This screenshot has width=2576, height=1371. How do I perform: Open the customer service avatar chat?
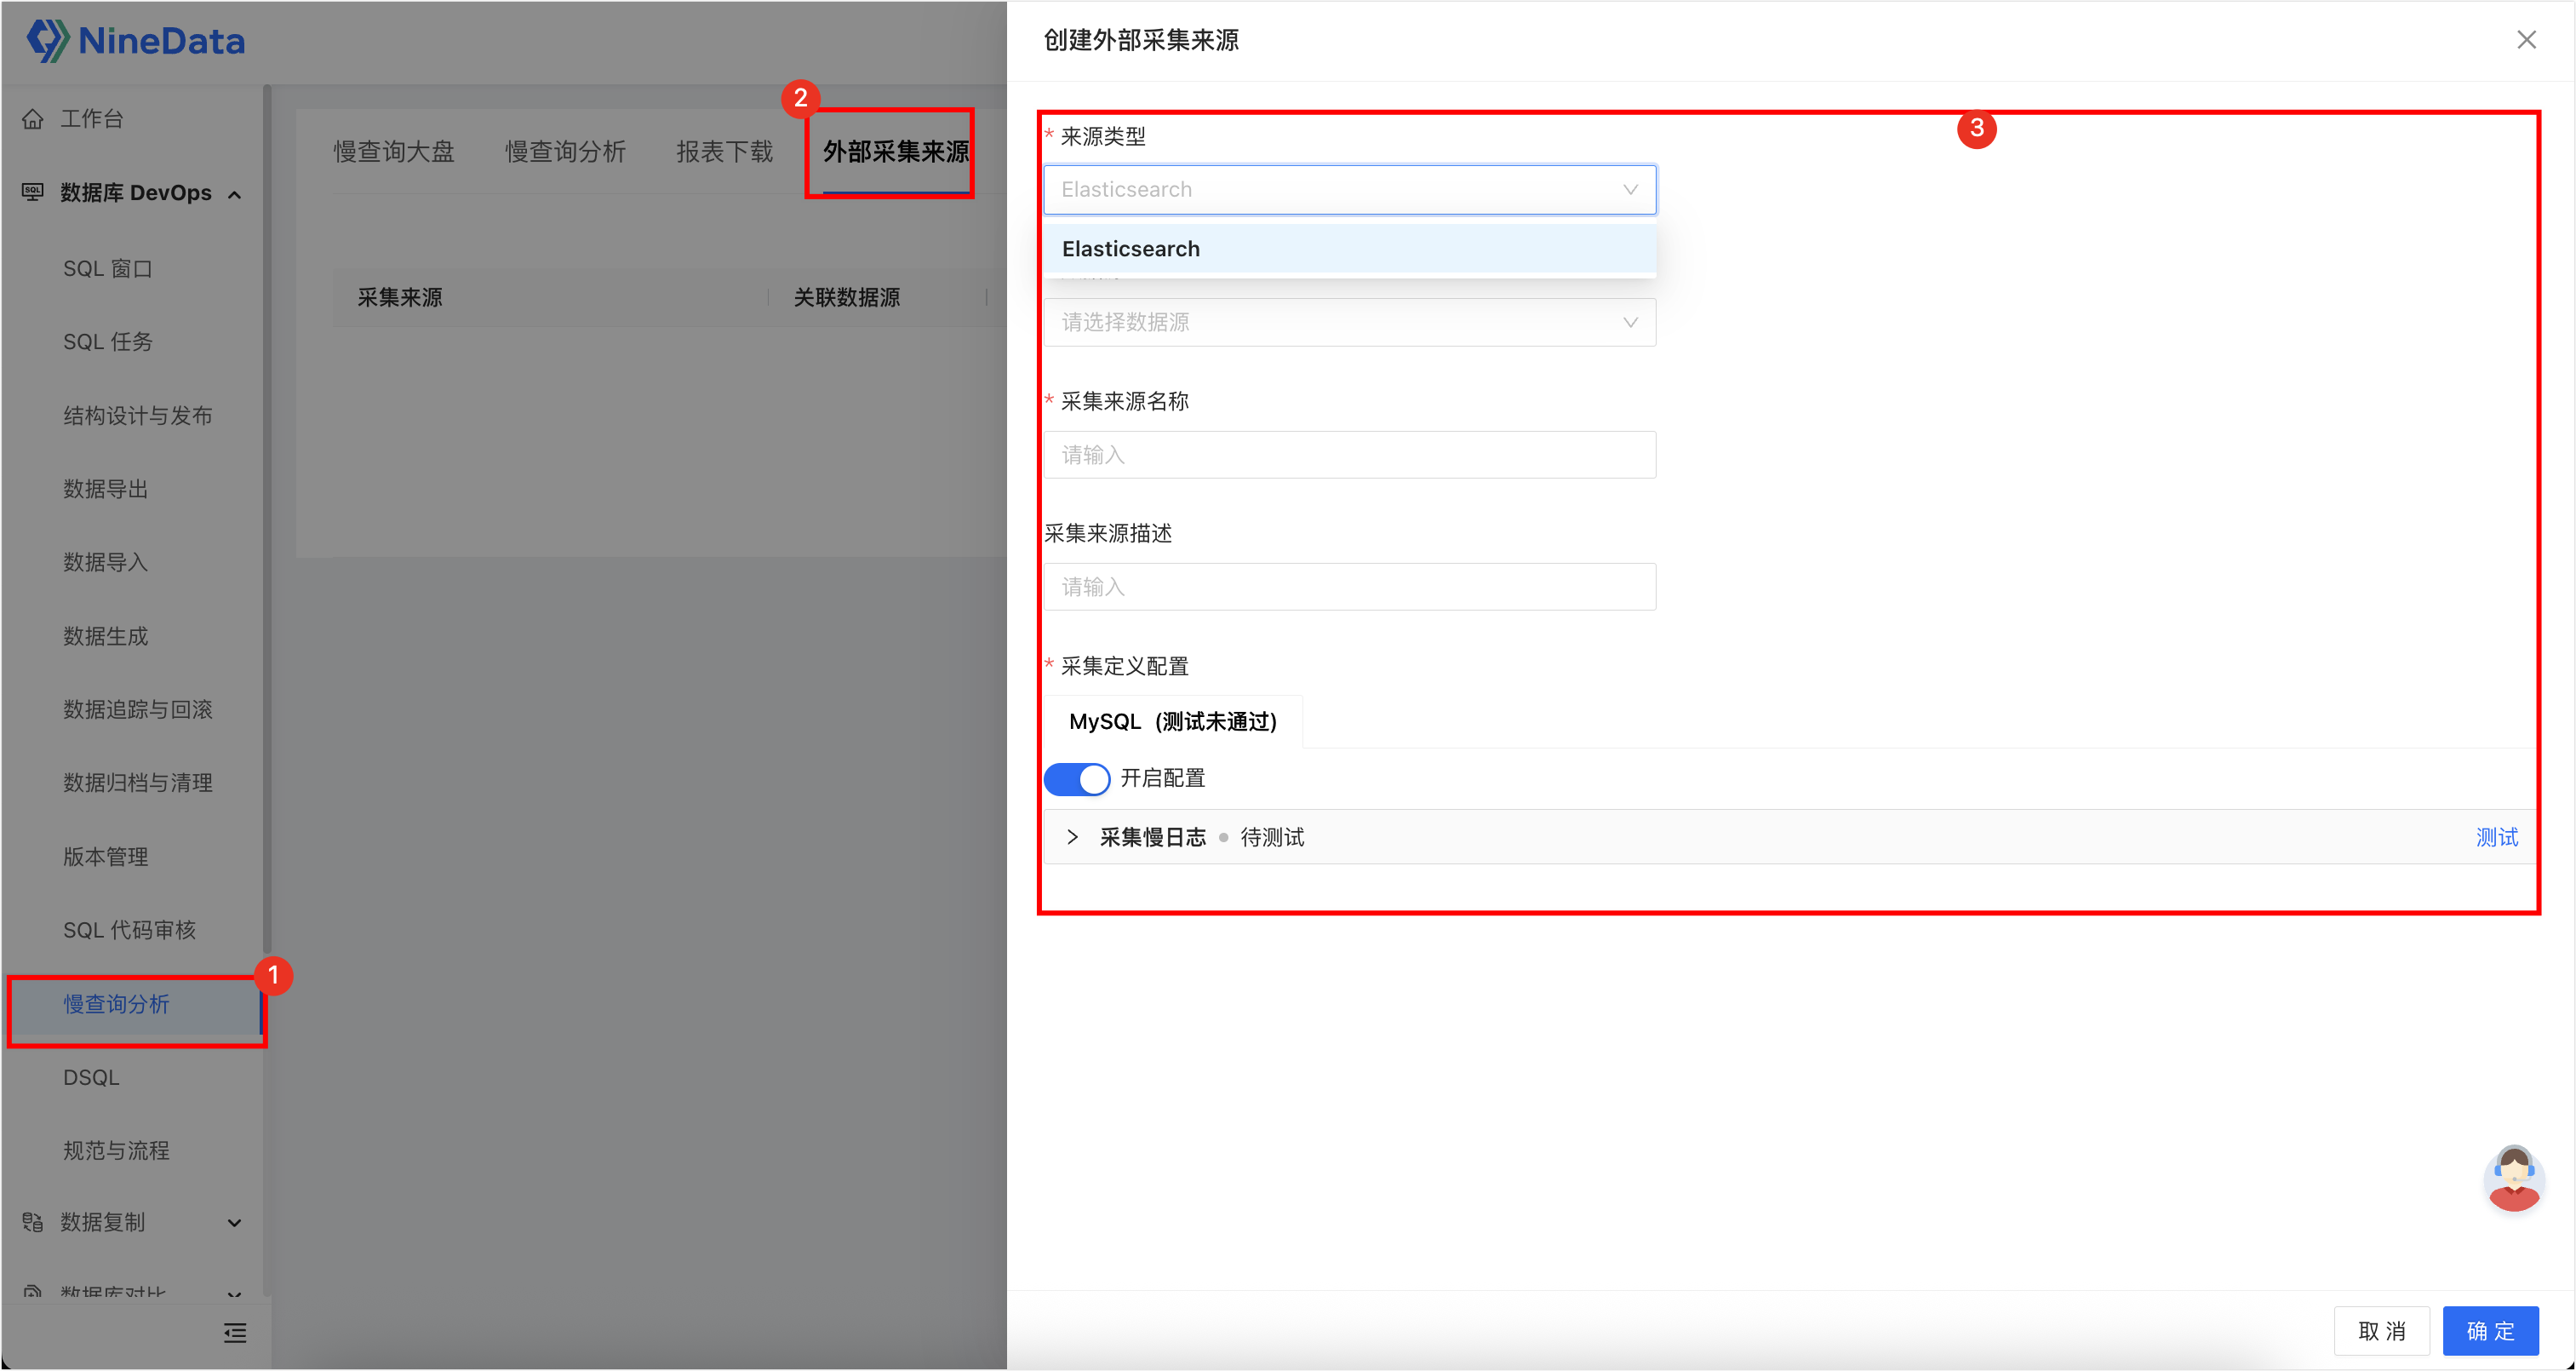point(2513,1178)
